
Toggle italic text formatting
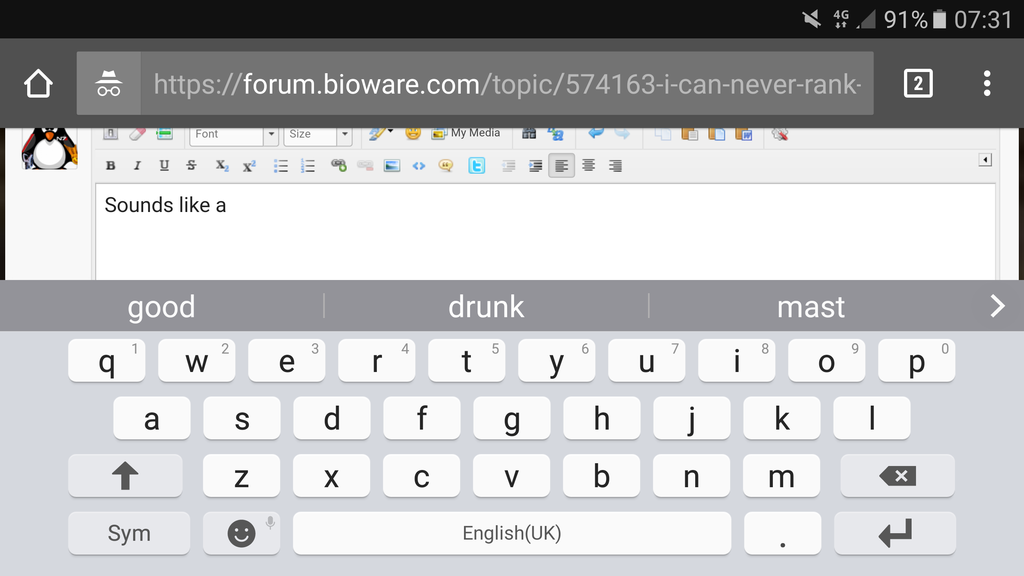click(x=137, y=166)
